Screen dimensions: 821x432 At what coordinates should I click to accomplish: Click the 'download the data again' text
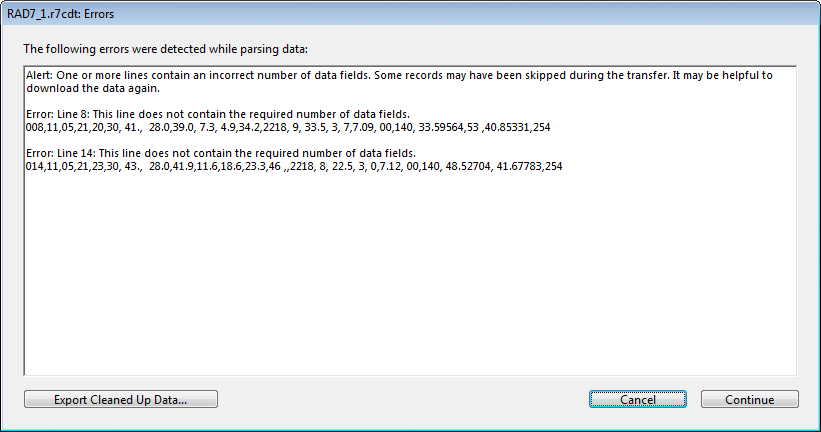click(93, 88)
